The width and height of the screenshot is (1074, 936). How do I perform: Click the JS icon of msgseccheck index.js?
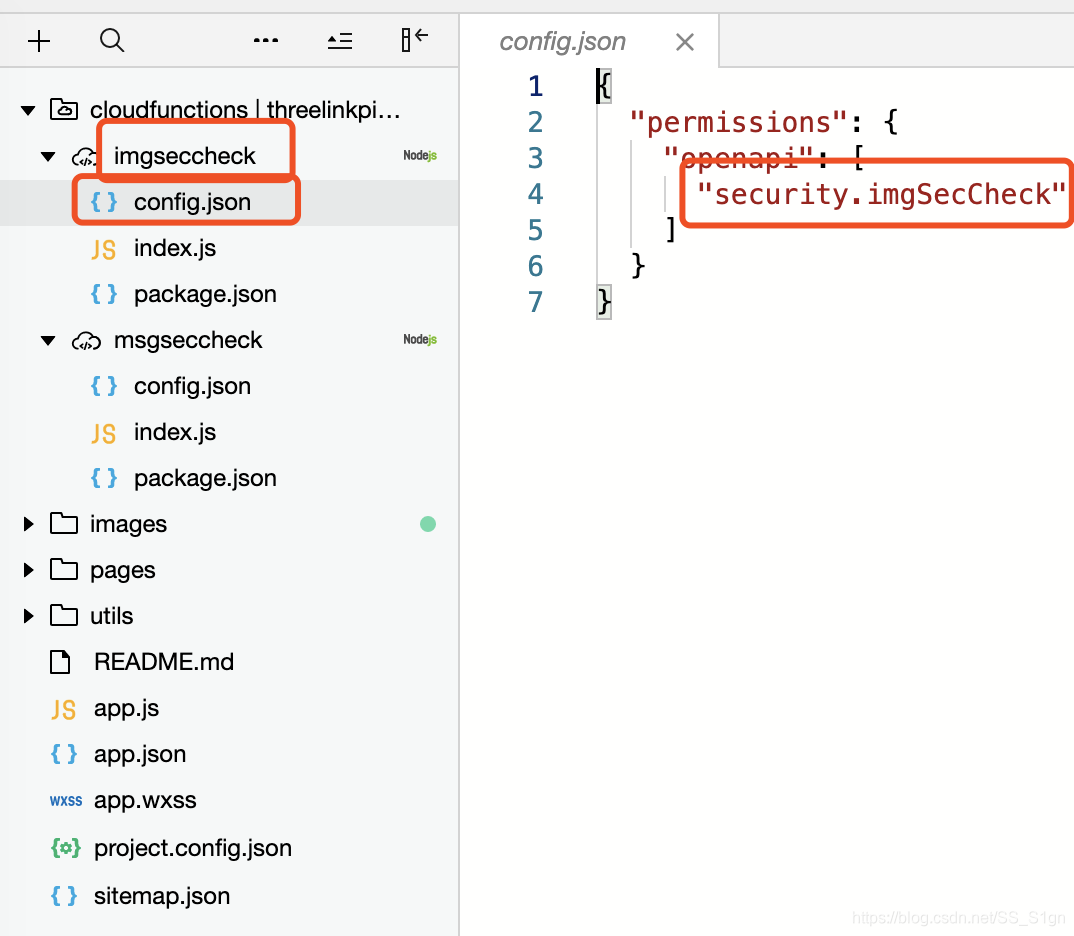tap(103, 433)
